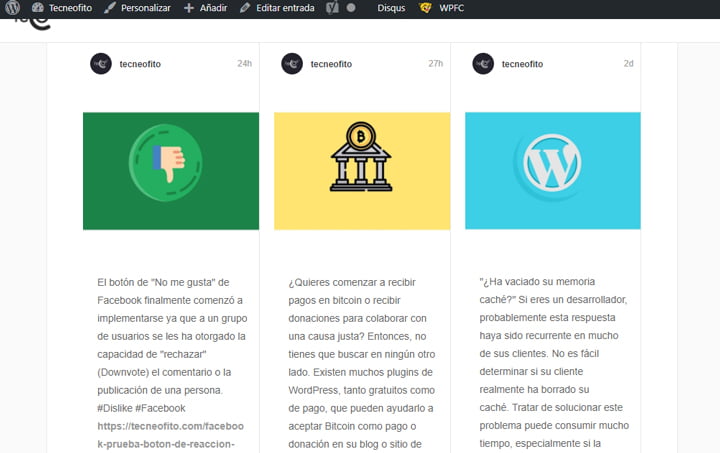Screen dimensions: 720x453
Task: Click the 27h timestamp
Action: (436, 63)
